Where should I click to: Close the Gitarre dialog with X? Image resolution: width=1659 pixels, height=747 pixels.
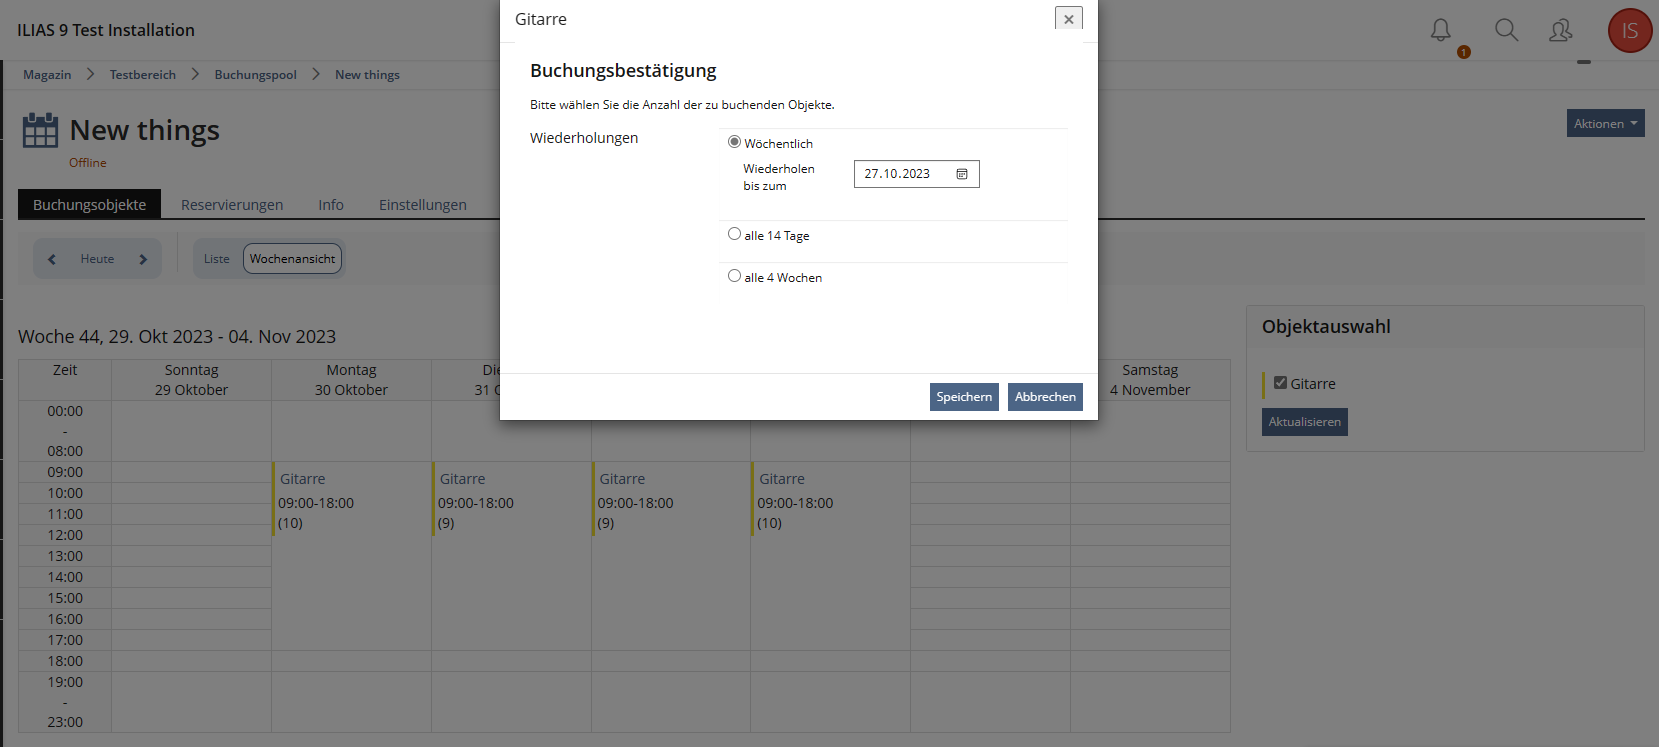click(x=1068, y=19)
